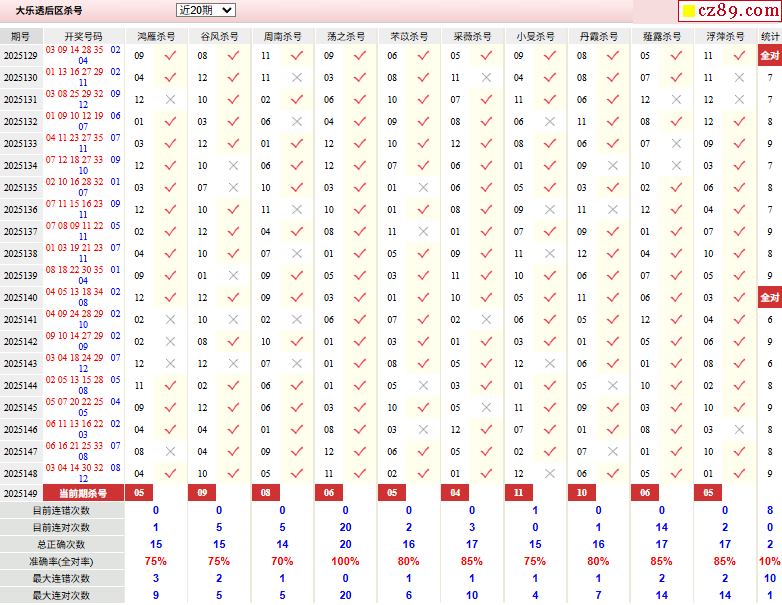Click the 大乐透后区杀号 page title
This screenshot has width=782, height=605.
[x=49, y=10]
